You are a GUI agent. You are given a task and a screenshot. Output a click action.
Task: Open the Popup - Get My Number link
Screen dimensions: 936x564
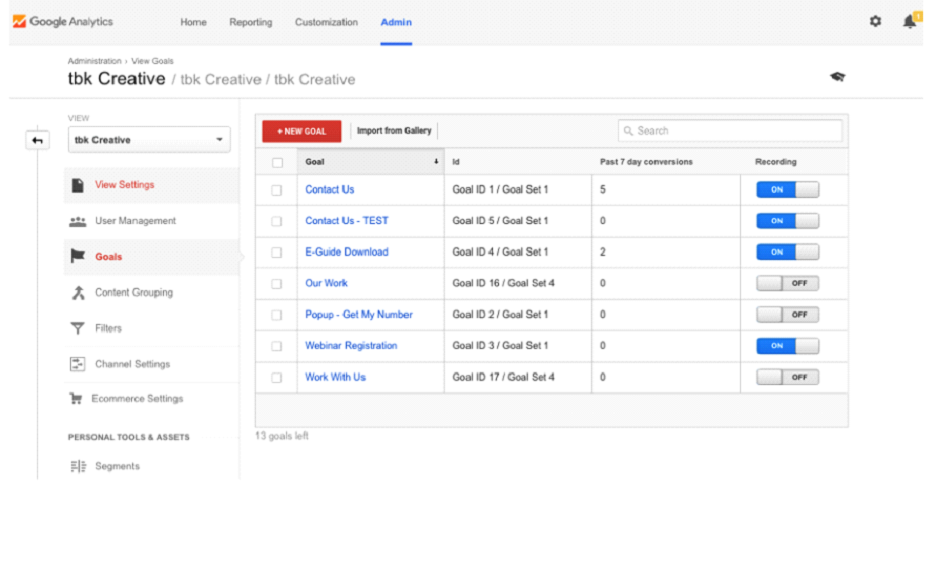(359, 315)
